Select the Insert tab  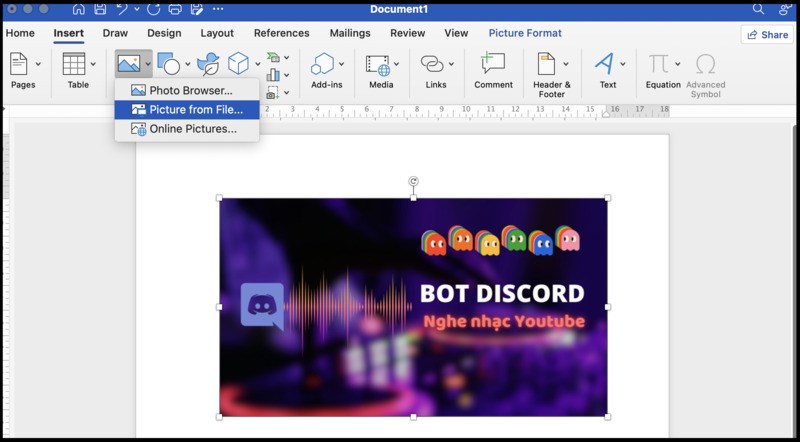[x=68, y=33]
